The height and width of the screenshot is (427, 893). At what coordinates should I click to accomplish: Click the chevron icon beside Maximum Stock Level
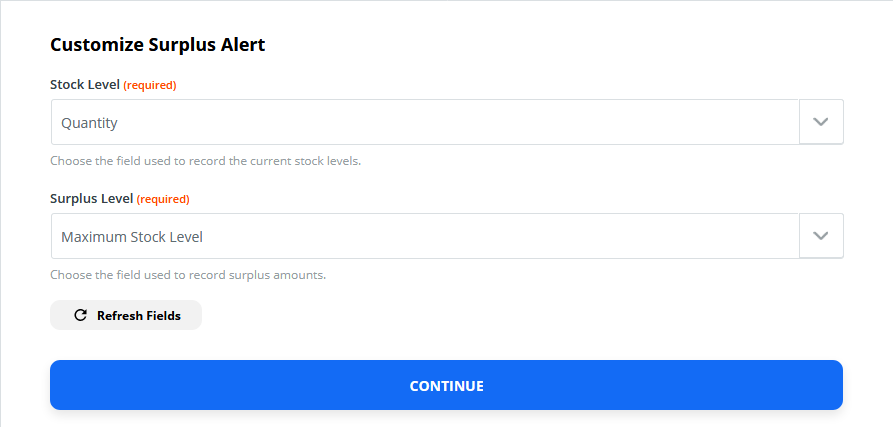[x=821, y=236]
